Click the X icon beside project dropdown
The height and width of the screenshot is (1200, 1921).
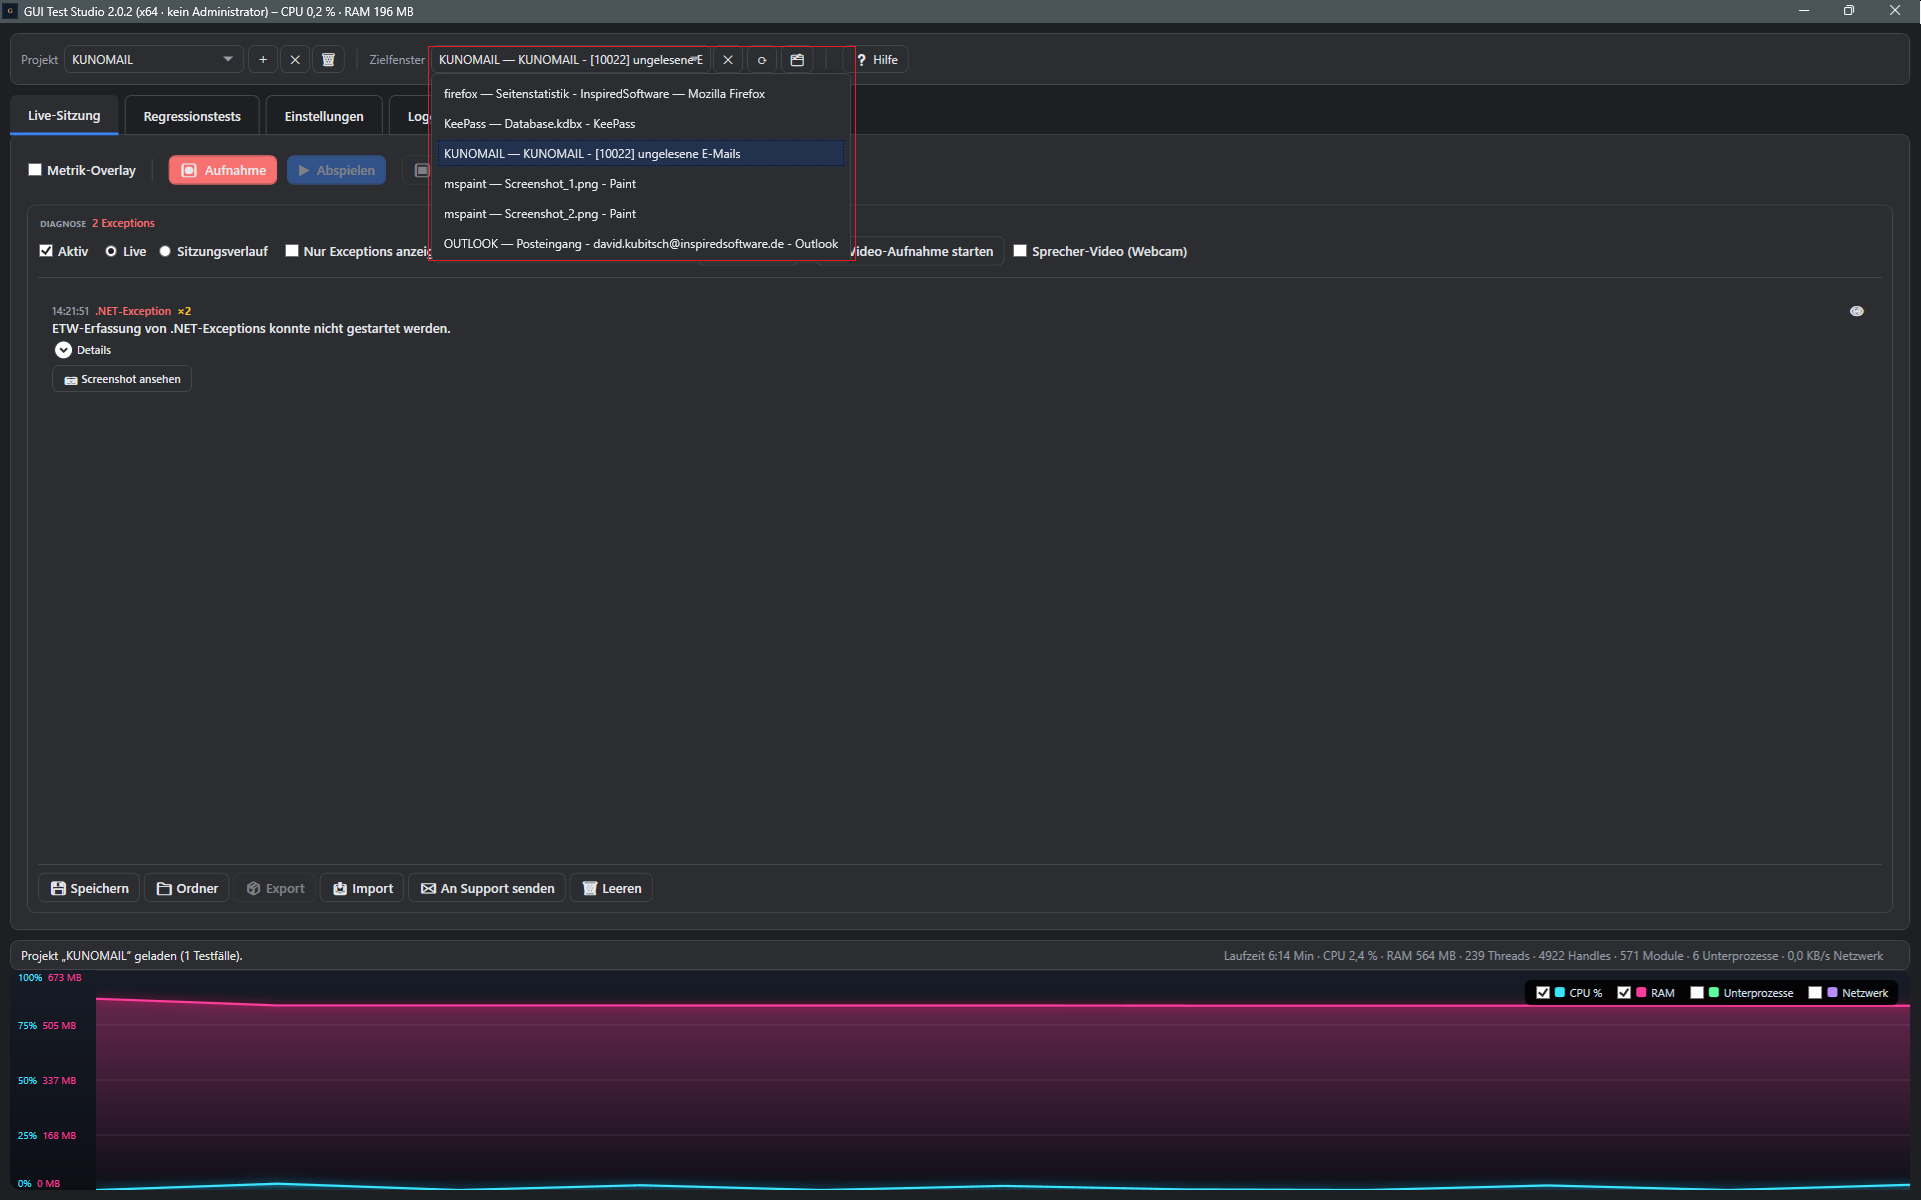click(295, 60)
